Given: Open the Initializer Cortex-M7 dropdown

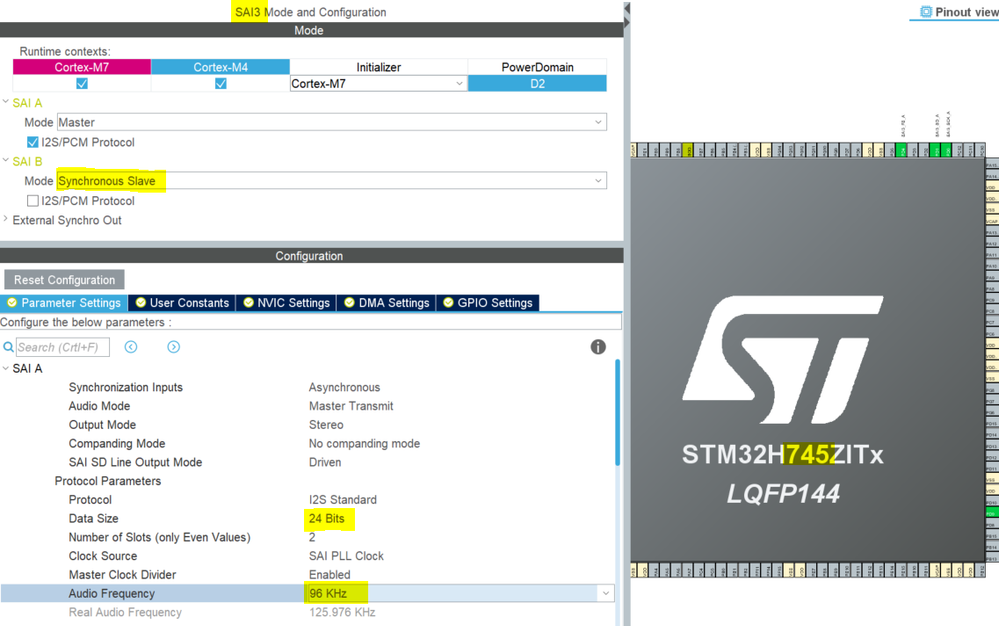Looking at the screenshot, I should point(378,83).
